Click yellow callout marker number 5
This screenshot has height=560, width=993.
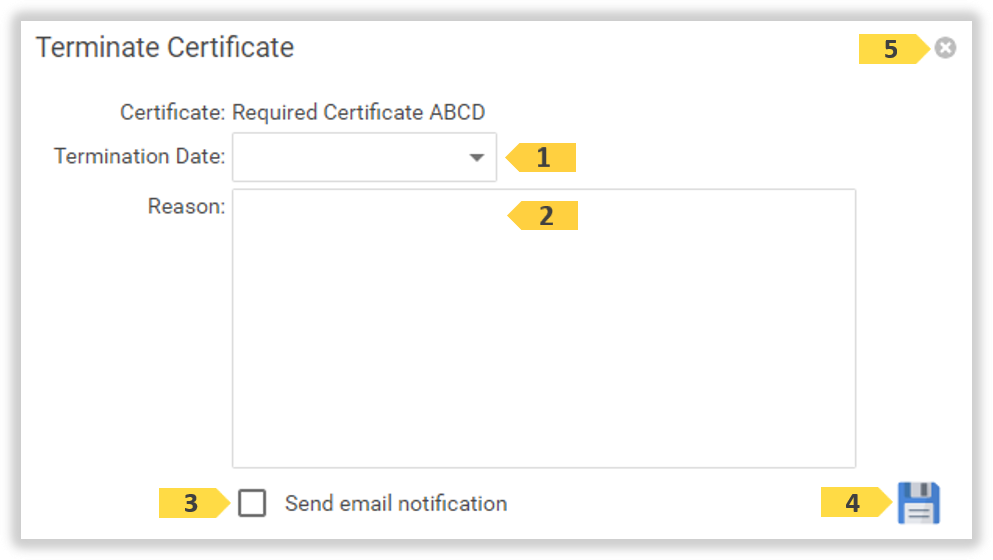coord(891,49)
